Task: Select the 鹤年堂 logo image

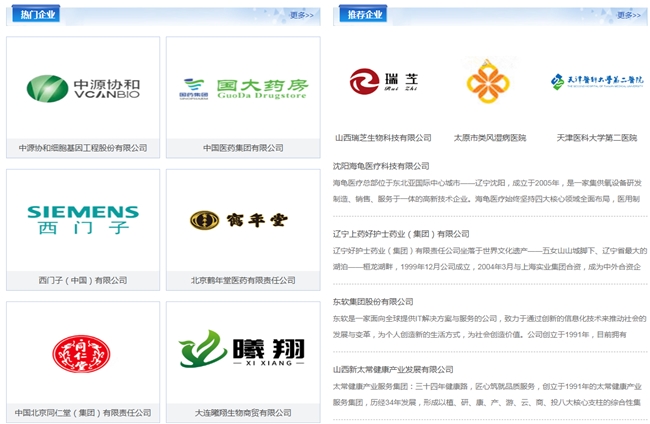Action: click(241, 219)
